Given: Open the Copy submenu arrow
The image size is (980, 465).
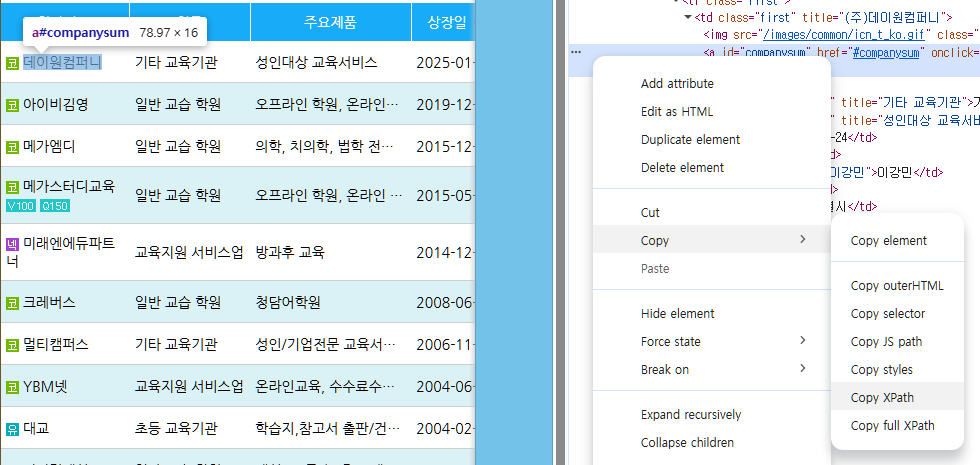Looking at the screenshot, I should (803, 239).
